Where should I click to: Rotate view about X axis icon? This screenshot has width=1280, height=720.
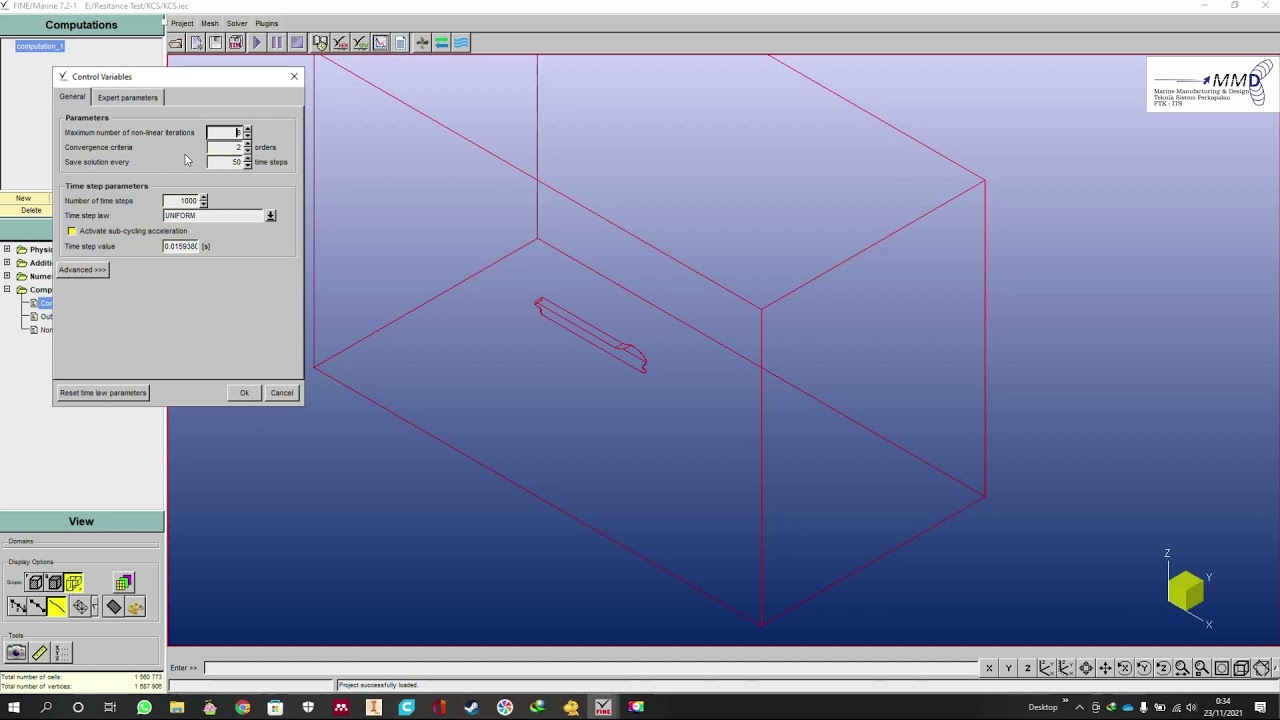pyautogui.click(x=1124, y=668)
